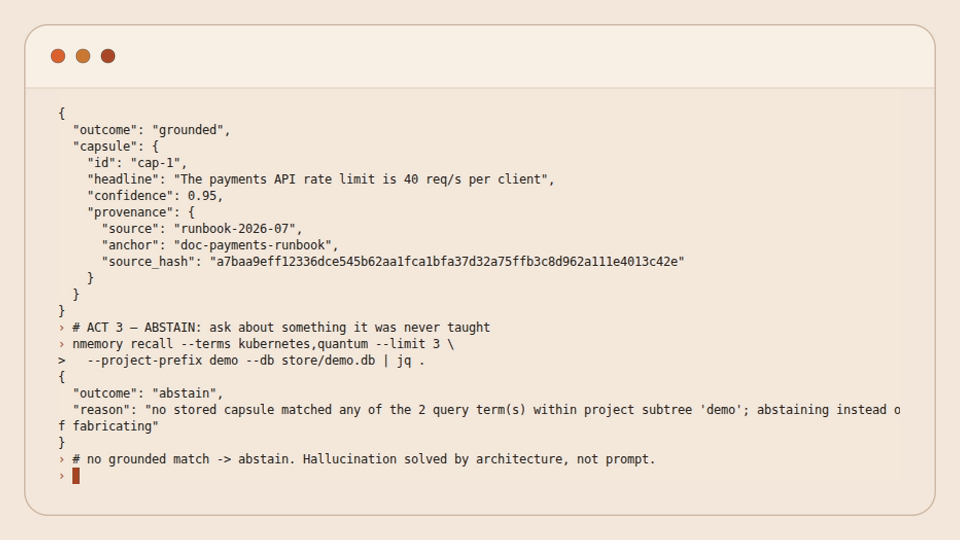Viewport: 960px width, 540px height.
Task: Click the "outcome": "grounded" line
Action: click(x=151, y=130)
